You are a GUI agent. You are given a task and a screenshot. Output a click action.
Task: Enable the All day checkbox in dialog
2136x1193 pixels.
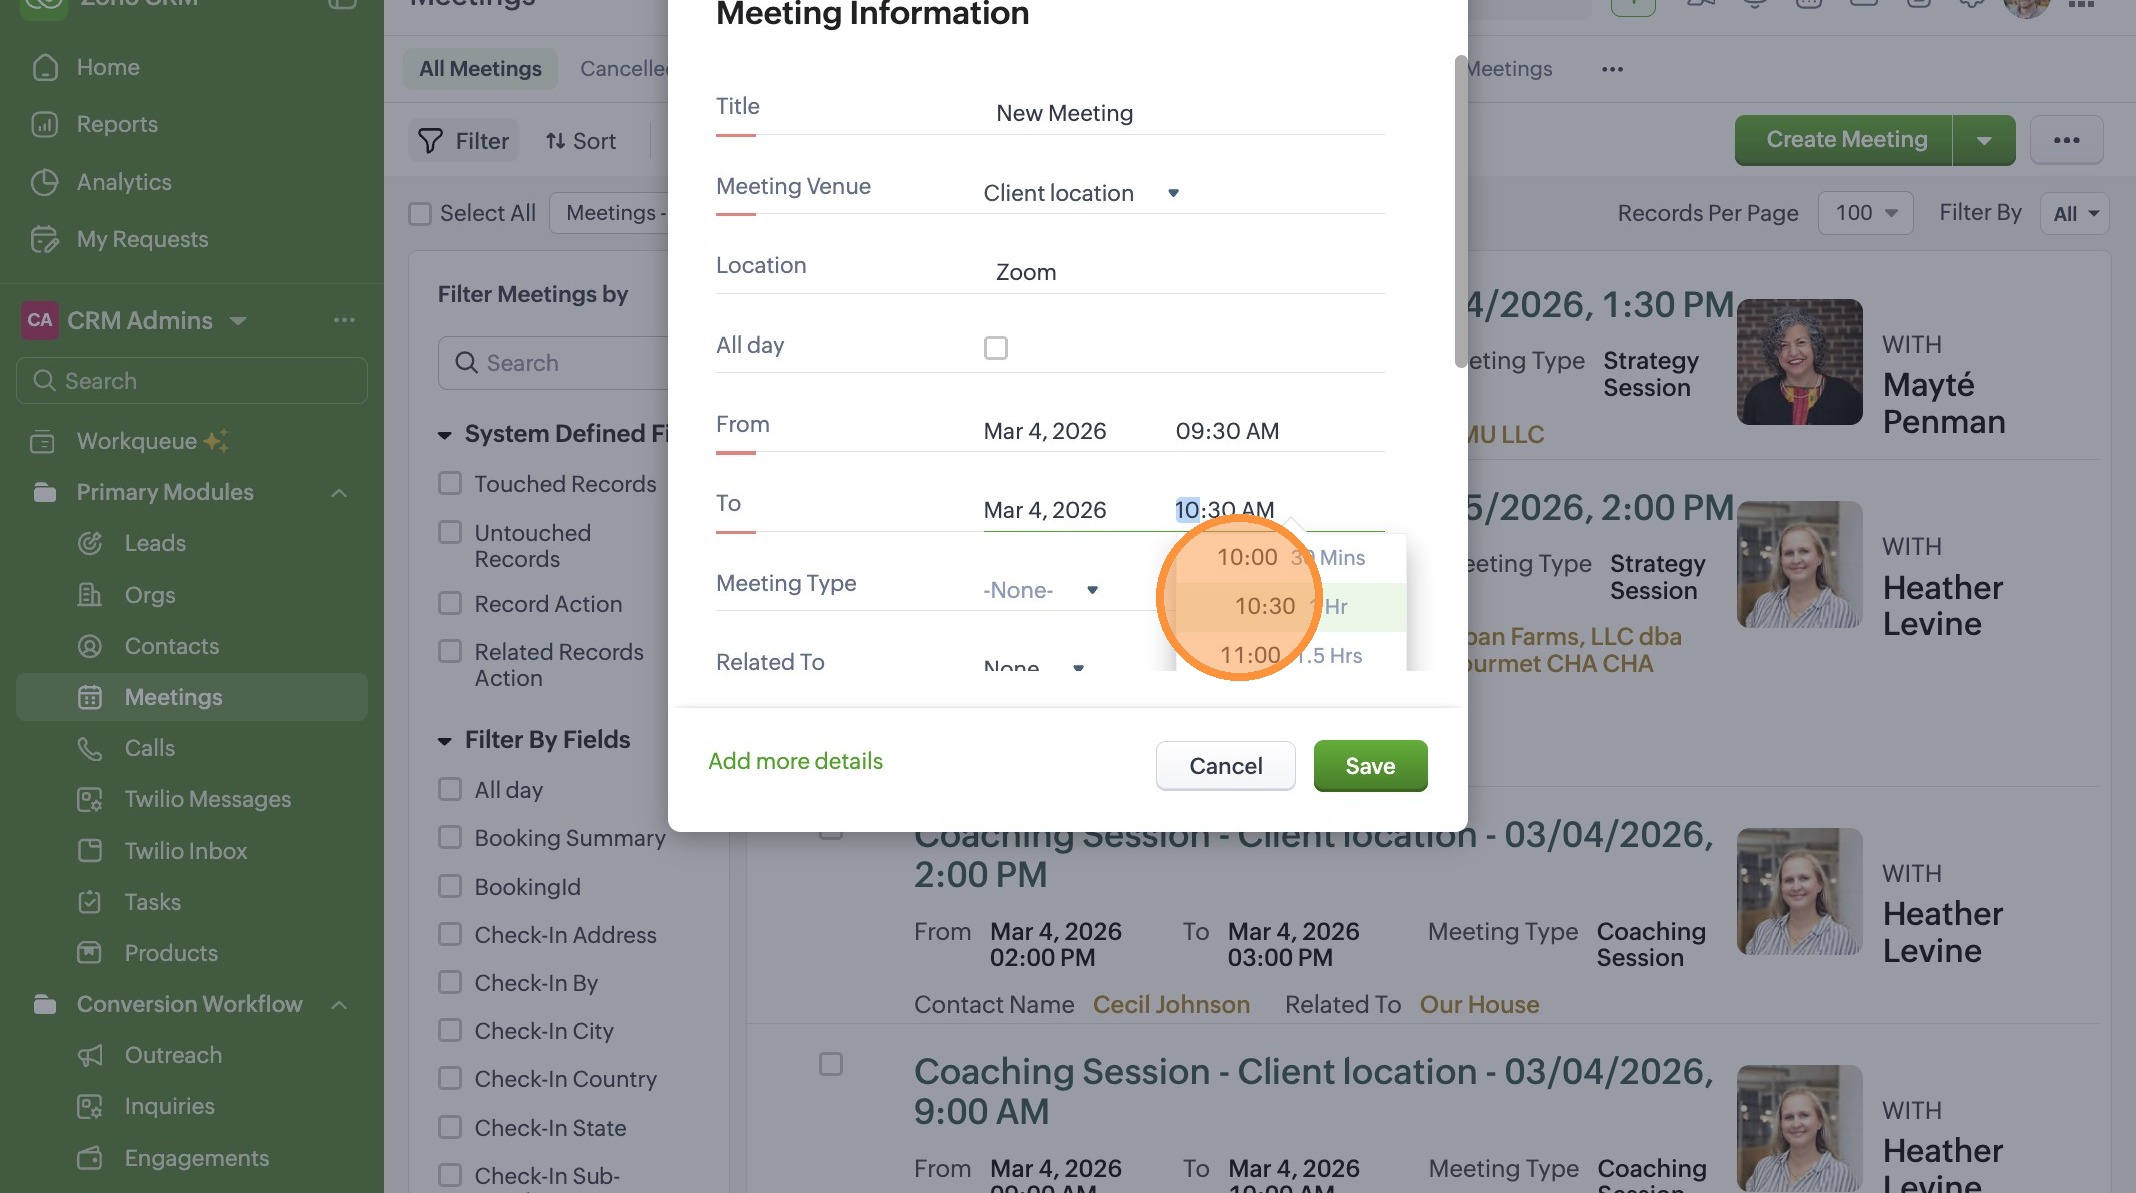coord(995,348)
